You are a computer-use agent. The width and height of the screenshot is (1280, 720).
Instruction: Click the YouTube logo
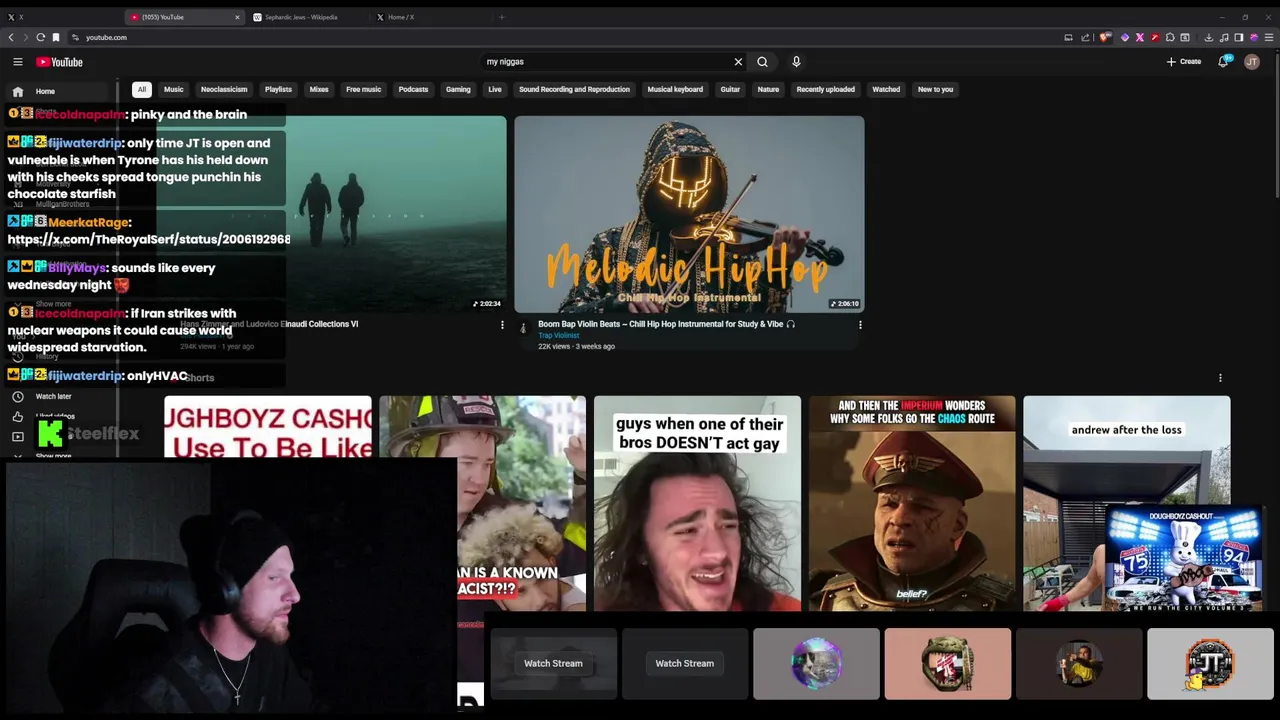pos(59,62)
